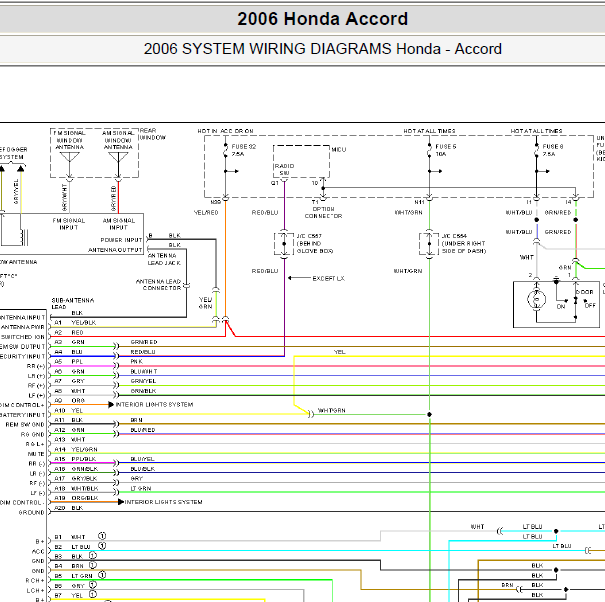Select the "A2 RED" pin label
The width and height of the screenshot is (605, 602).
click(69, 332)
